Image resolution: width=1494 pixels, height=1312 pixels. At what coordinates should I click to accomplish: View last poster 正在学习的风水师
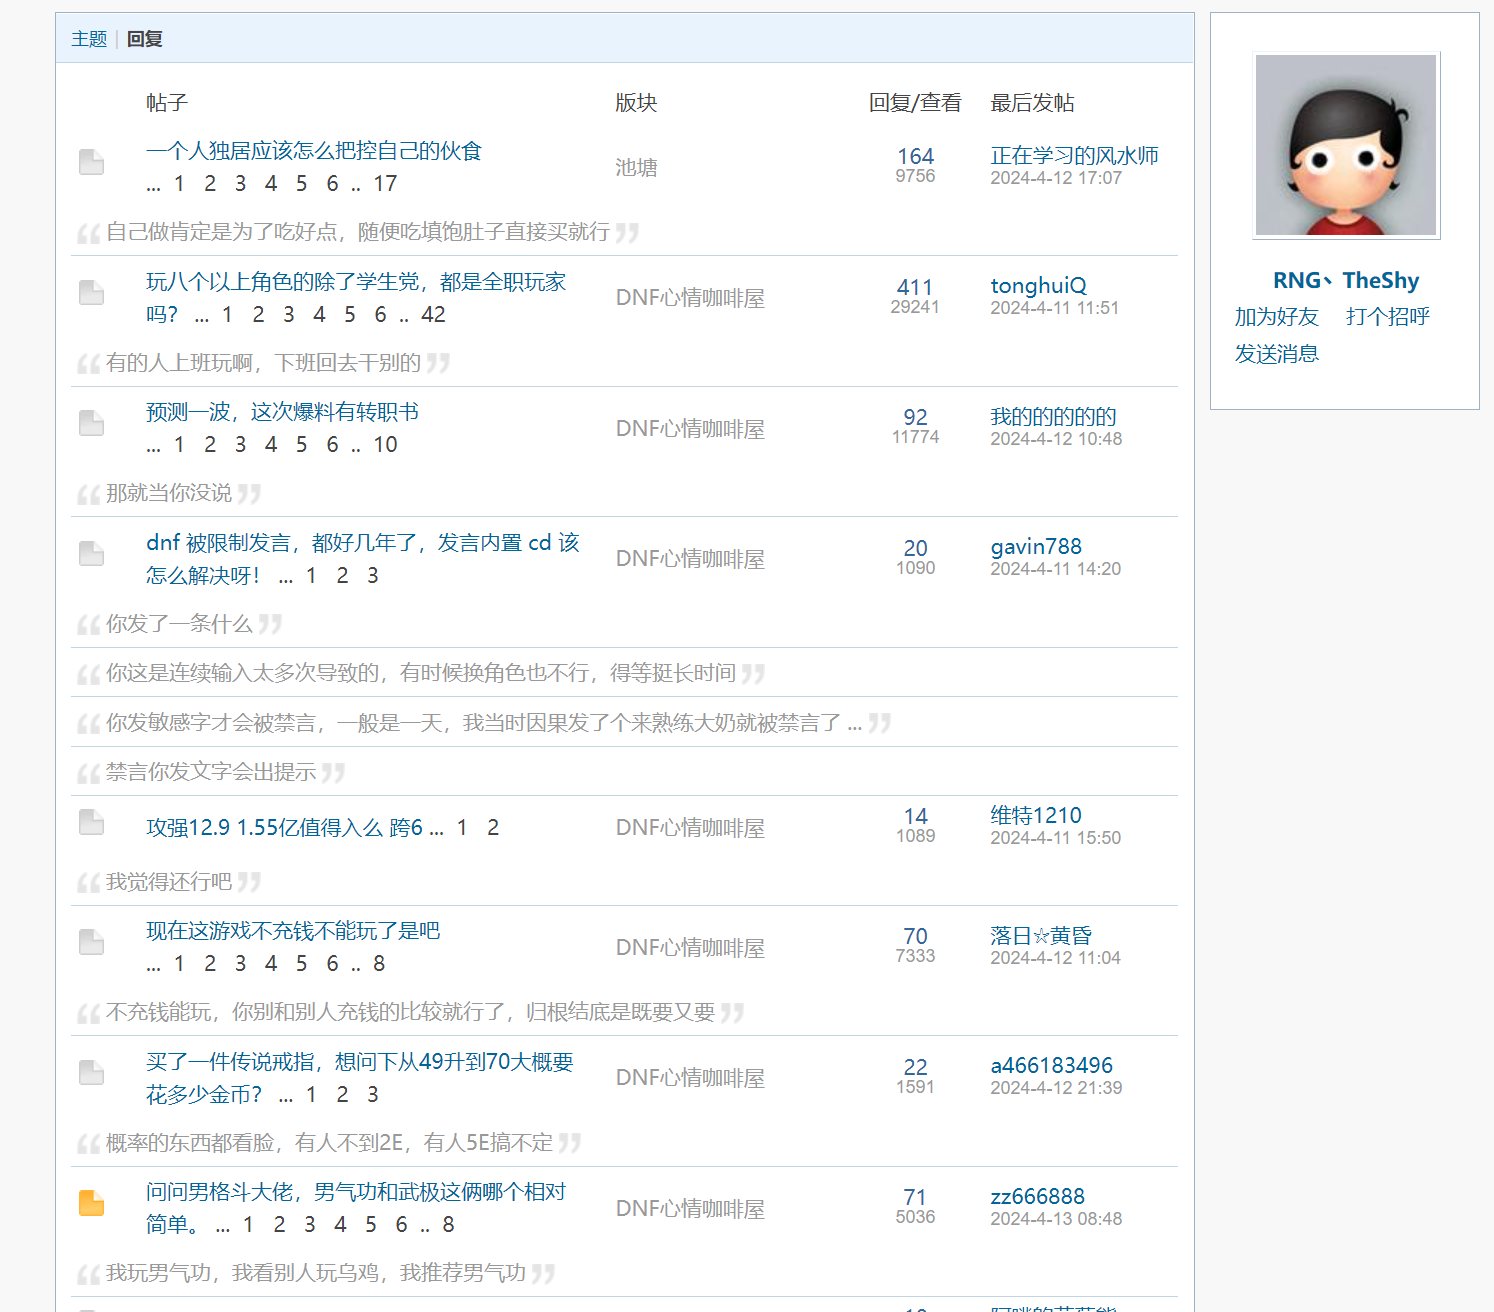tap(1074, 156)
